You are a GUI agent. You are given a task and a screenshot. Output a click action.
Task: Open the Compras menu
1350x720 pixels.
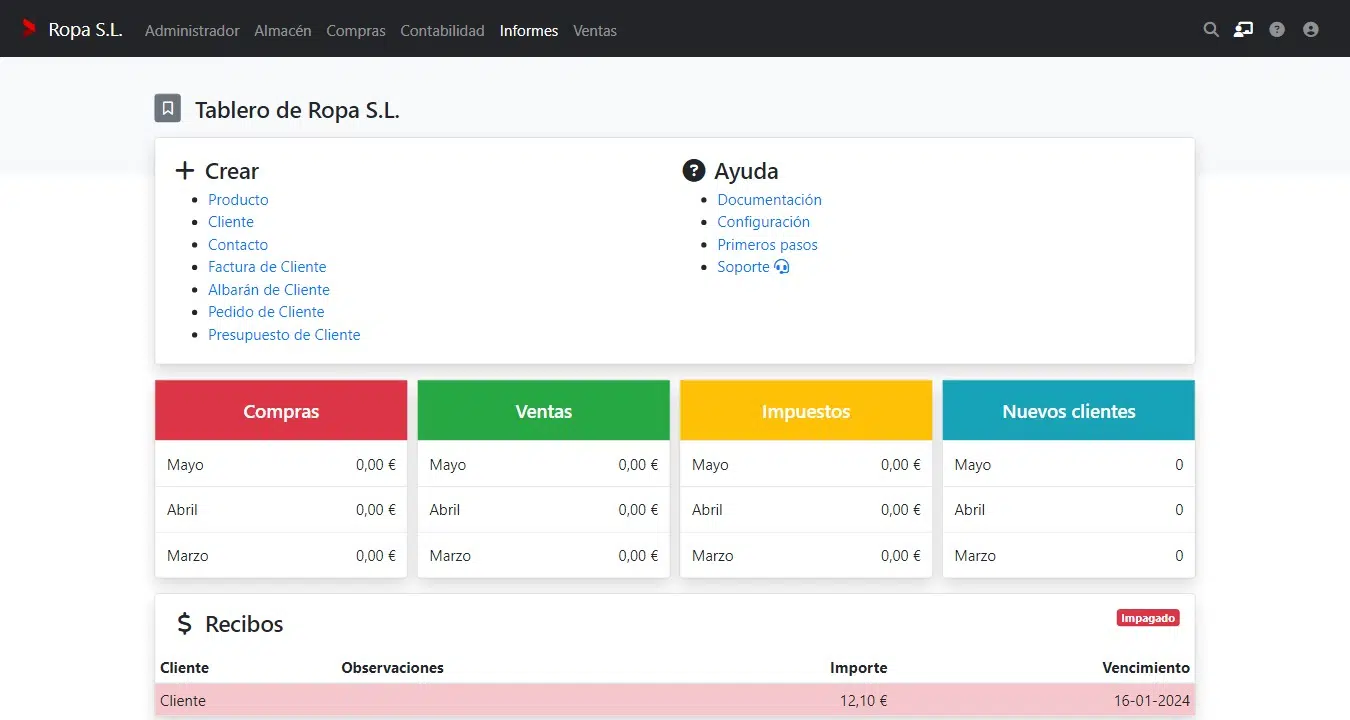355,31
